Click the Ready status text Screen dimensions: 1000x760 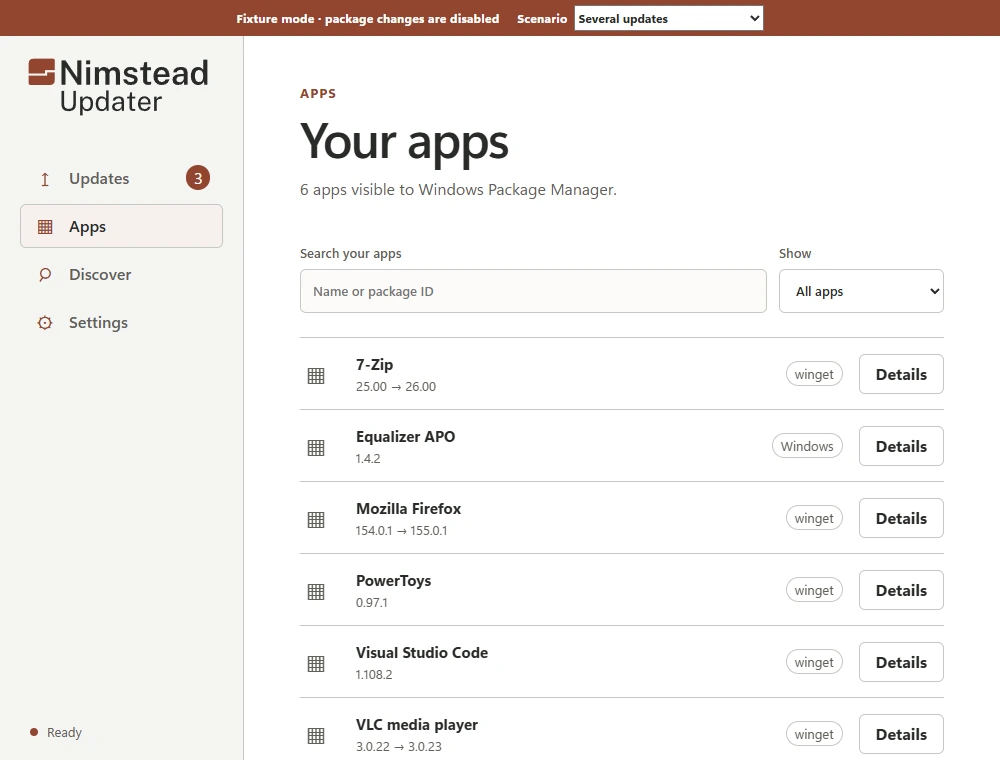coord(64,733)
